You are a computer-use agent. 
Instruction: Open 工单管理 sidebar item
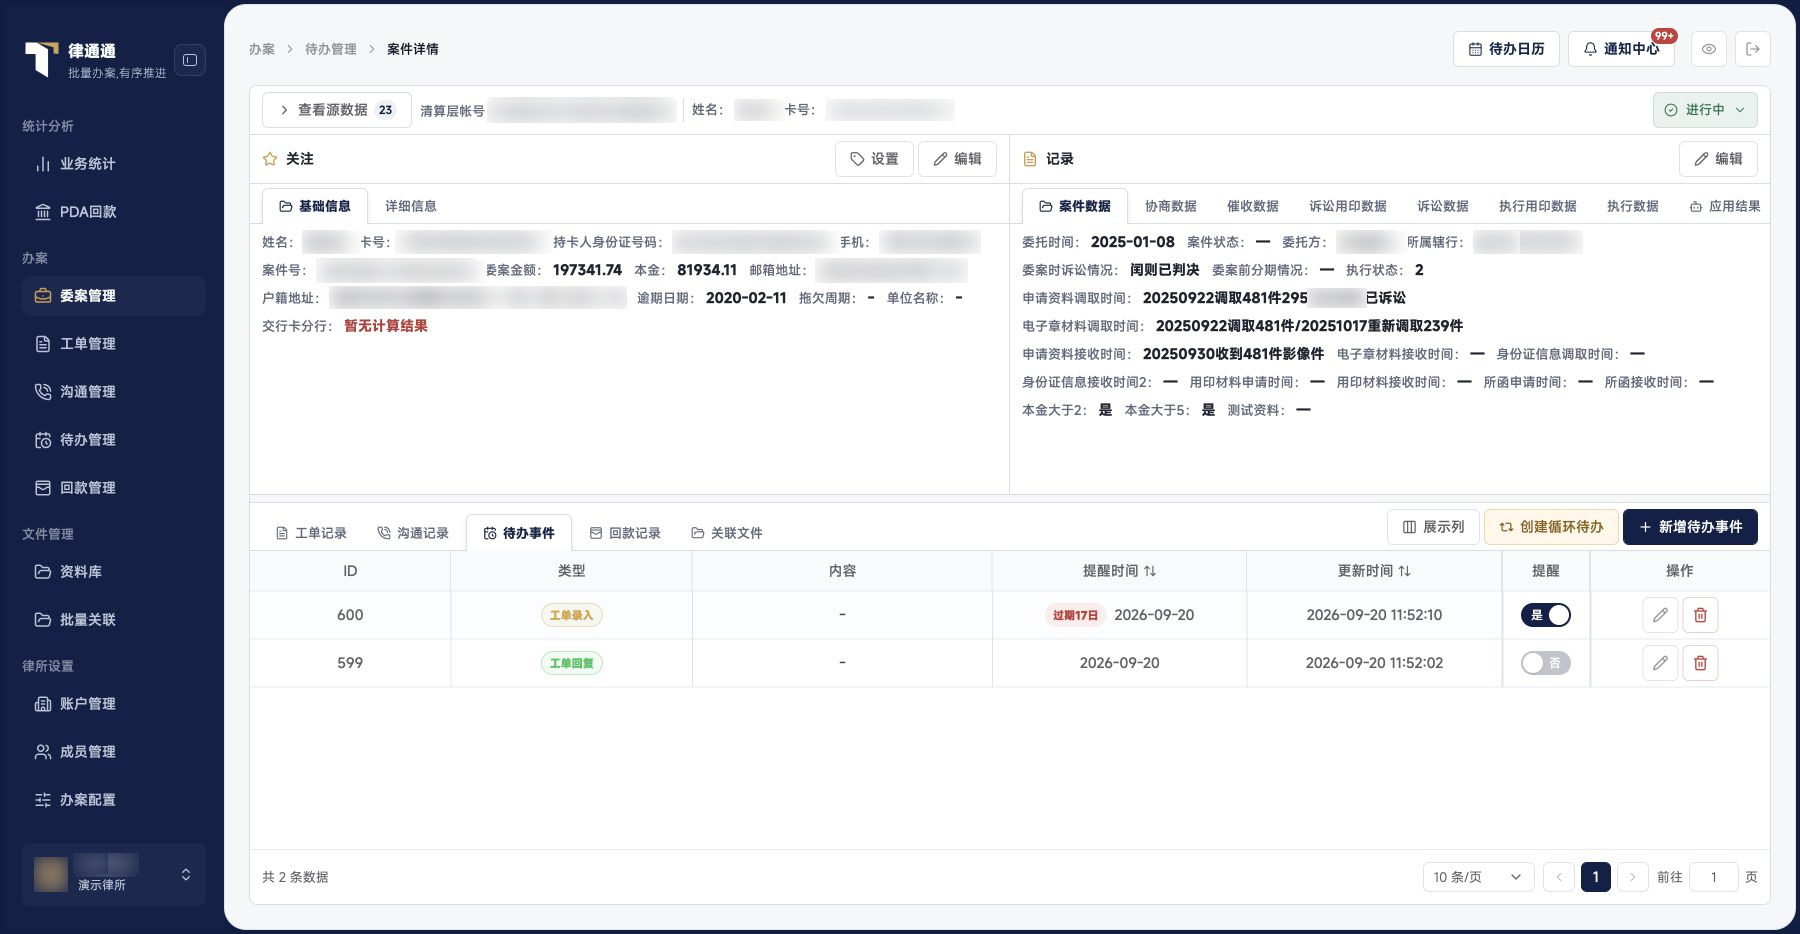click(x=114, y=344)
